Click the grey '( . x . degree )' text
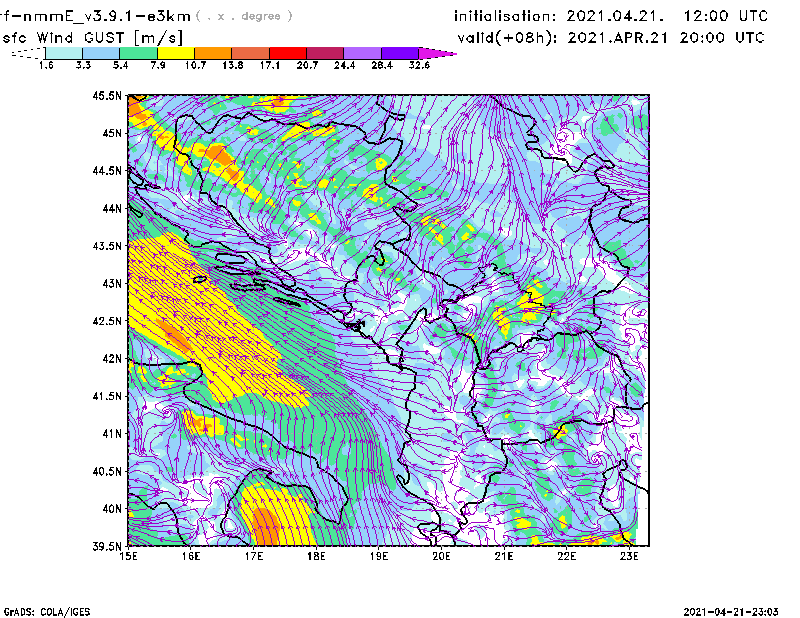The width and height of the screenshot is (800, 618). 244,16
